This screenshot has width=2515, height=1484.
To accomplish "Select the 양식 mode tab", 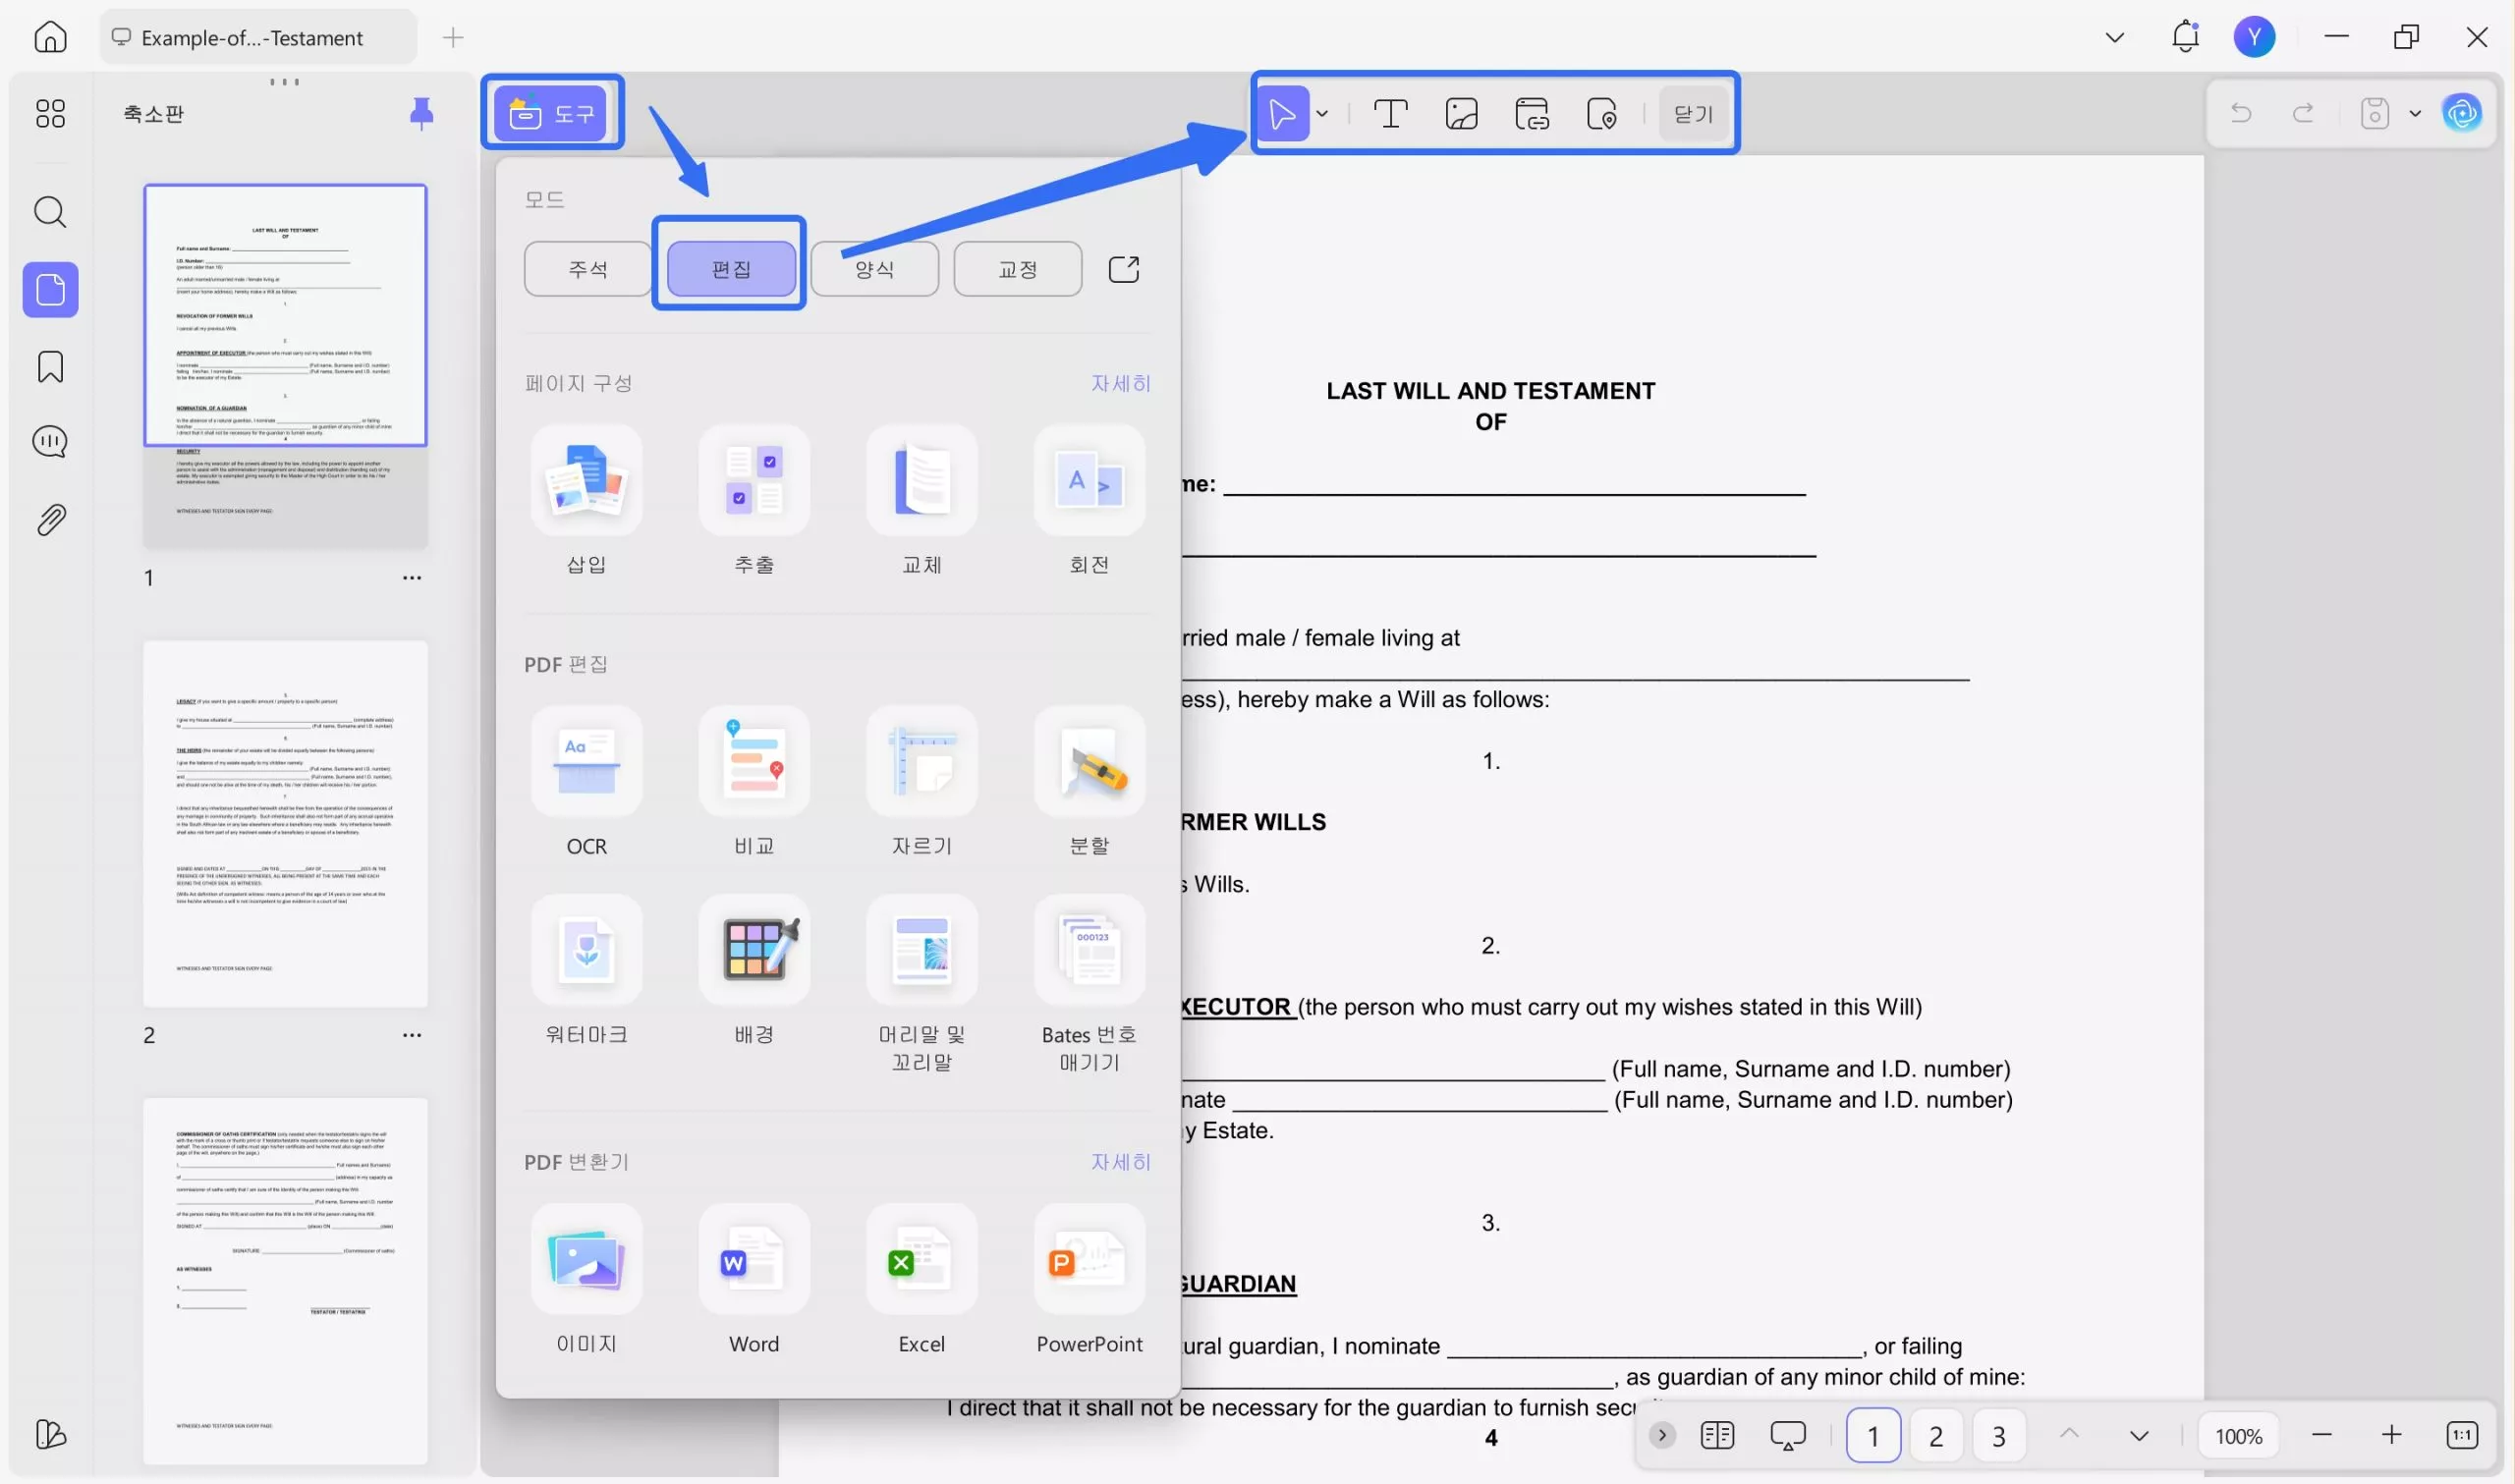I will [x=874, y=268].
